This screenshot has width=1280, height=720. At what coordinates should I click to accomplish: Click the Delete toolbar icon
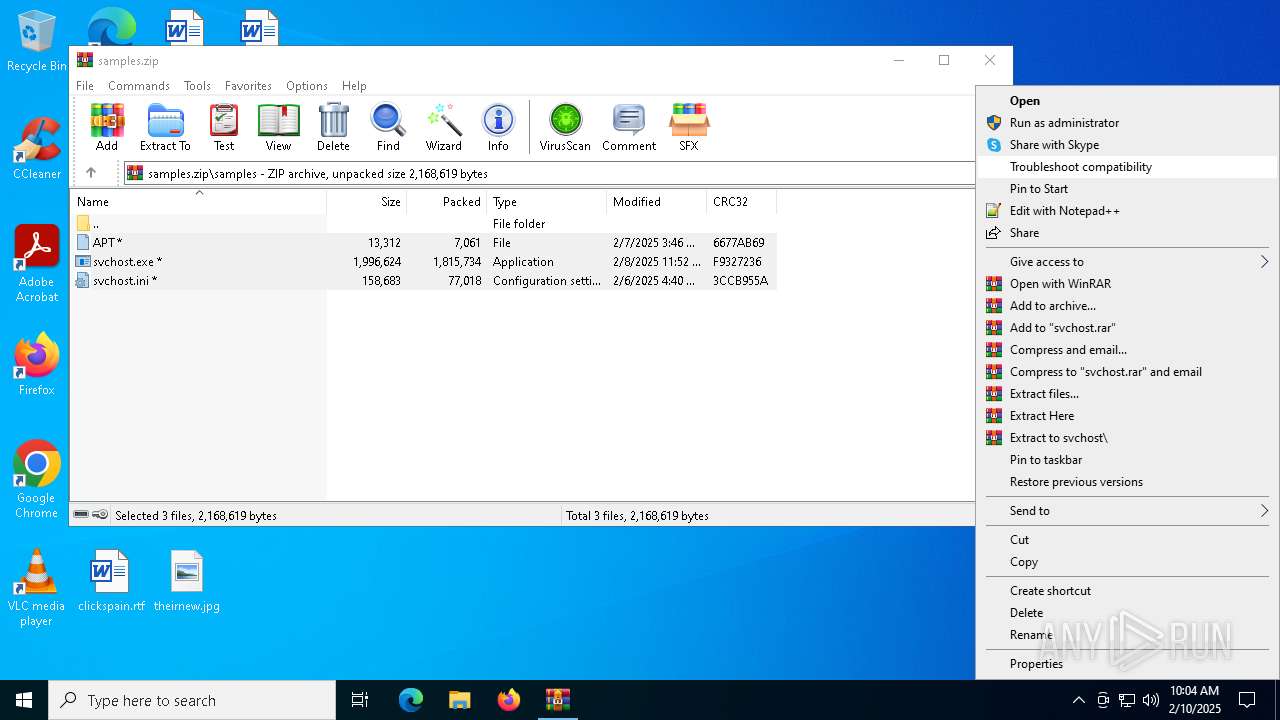pos(333,127)
